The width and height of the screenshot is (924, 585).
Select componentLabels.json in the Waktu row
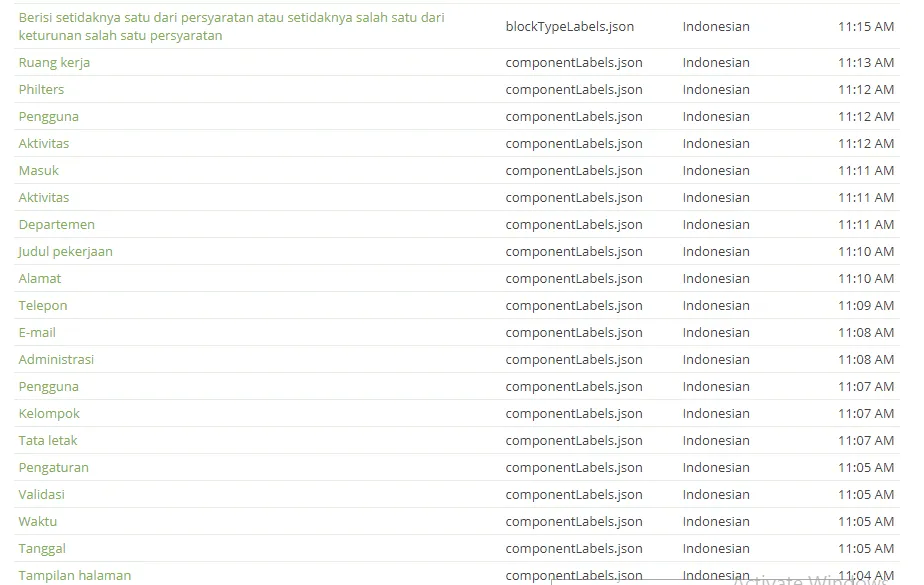point(574,521)
